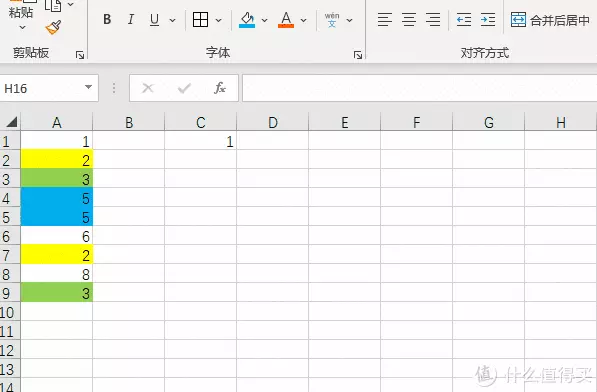Align text right
This screenshot has width=597, height=392.
(x=433, y=19)
